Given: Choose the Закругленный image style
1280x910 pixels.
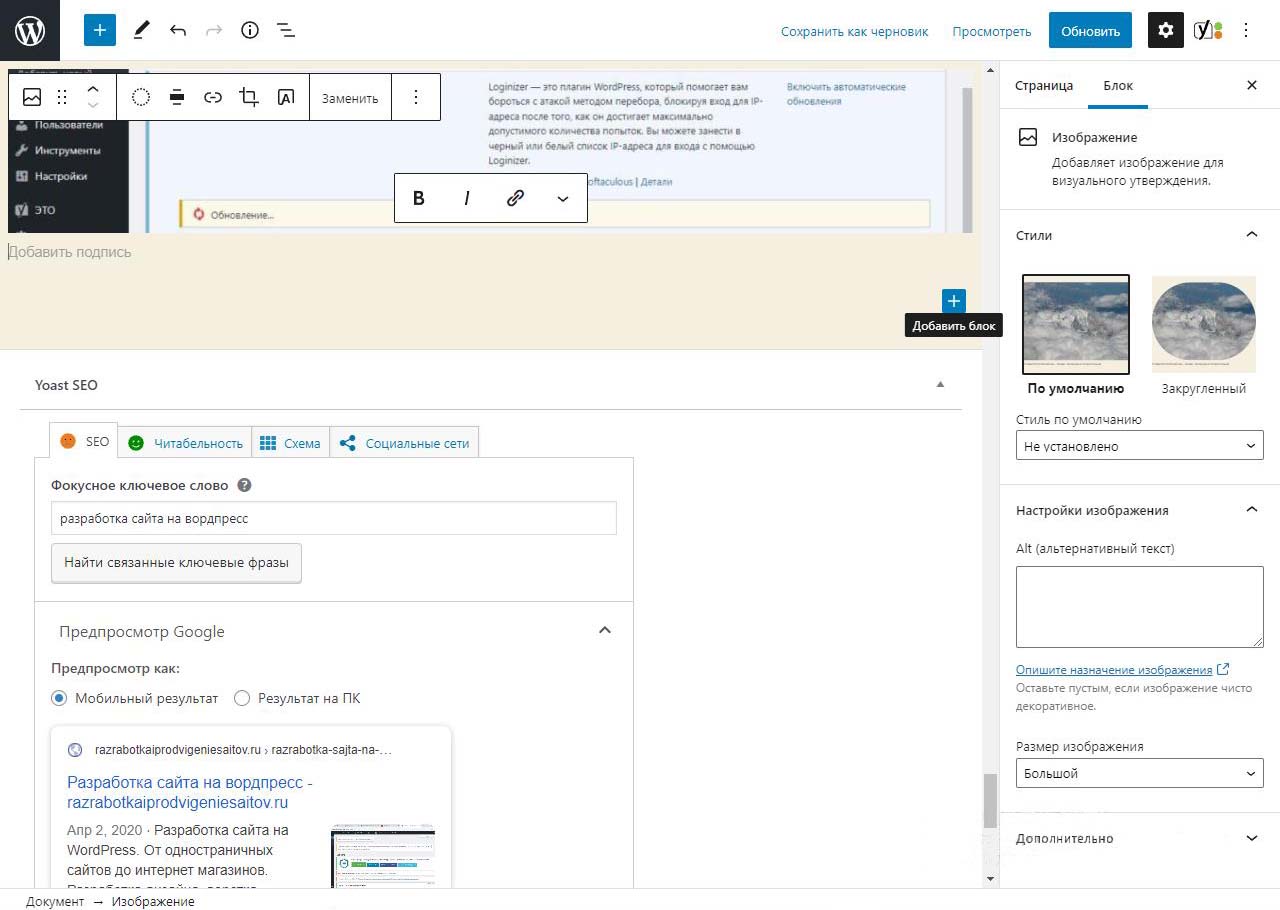Looking at the screenshot, I should (x=1203, y=325).
